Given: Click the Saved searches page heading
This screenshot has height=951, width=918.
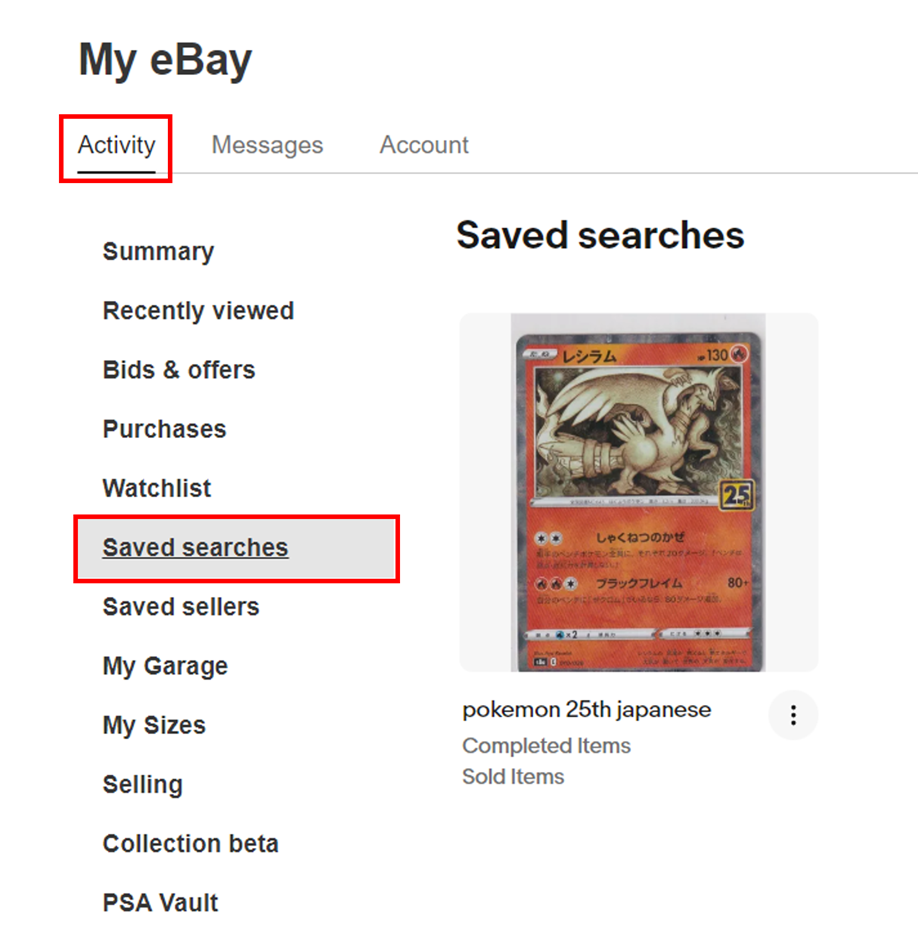Looking at the screenshot, I should click(600, 235).
